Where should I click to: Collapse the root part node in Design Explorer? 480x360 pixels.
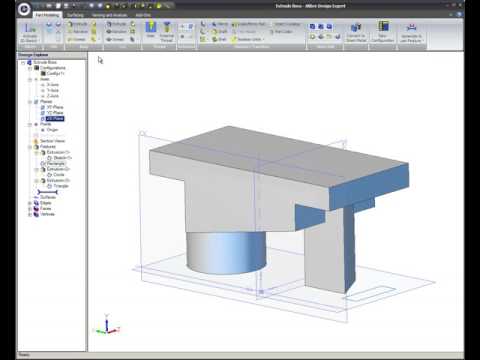pos(23,62)
